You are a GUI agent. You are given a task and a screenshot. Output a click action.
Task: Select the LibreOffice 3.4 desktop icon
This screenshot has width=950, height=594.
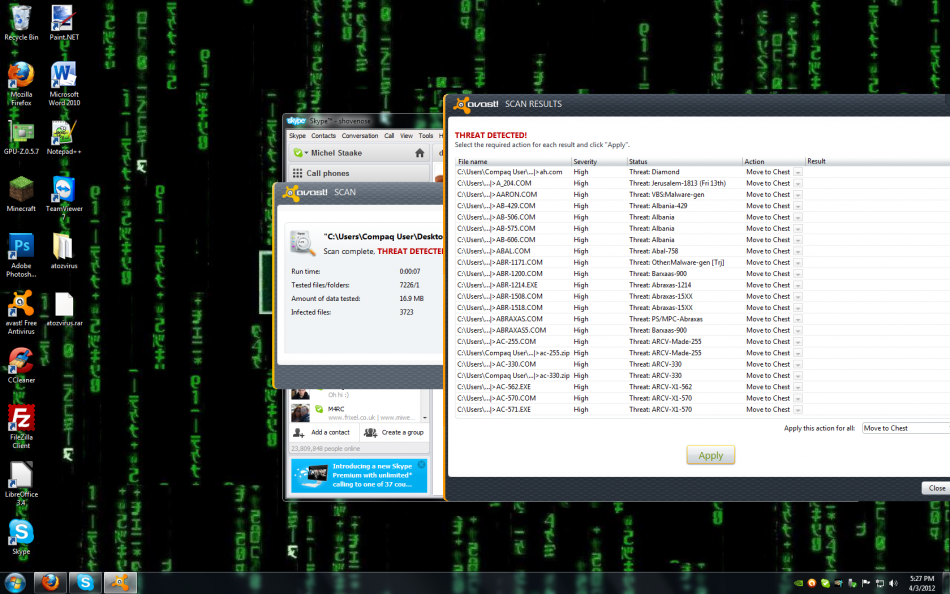pyautogui.click(x=21, y=483)
